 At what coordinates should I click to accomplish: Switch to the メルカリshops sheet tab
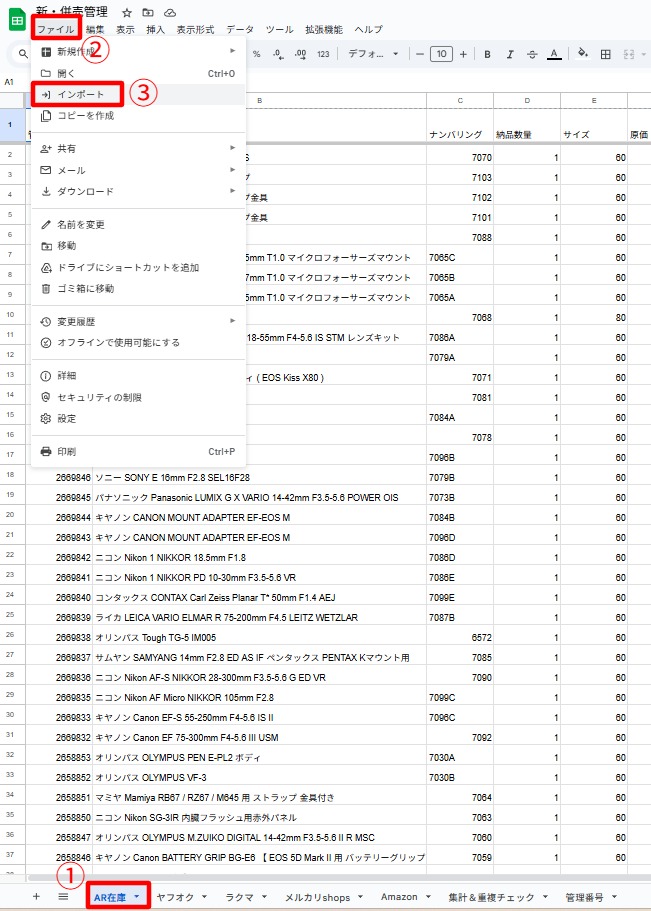coord(318,897)
